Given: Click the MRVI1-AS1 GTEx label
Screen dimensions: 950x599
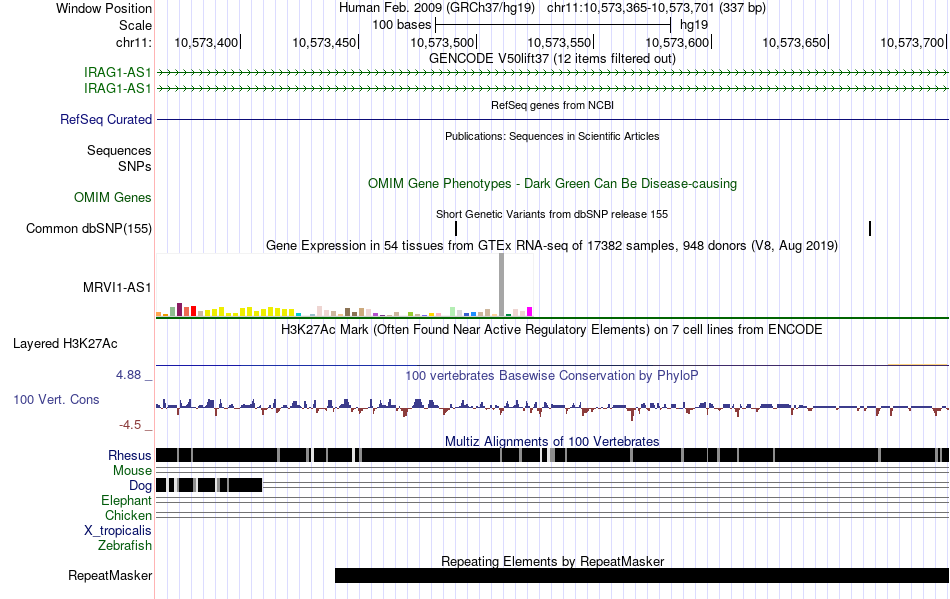Looking at the screenshot, I should (117, 287).
